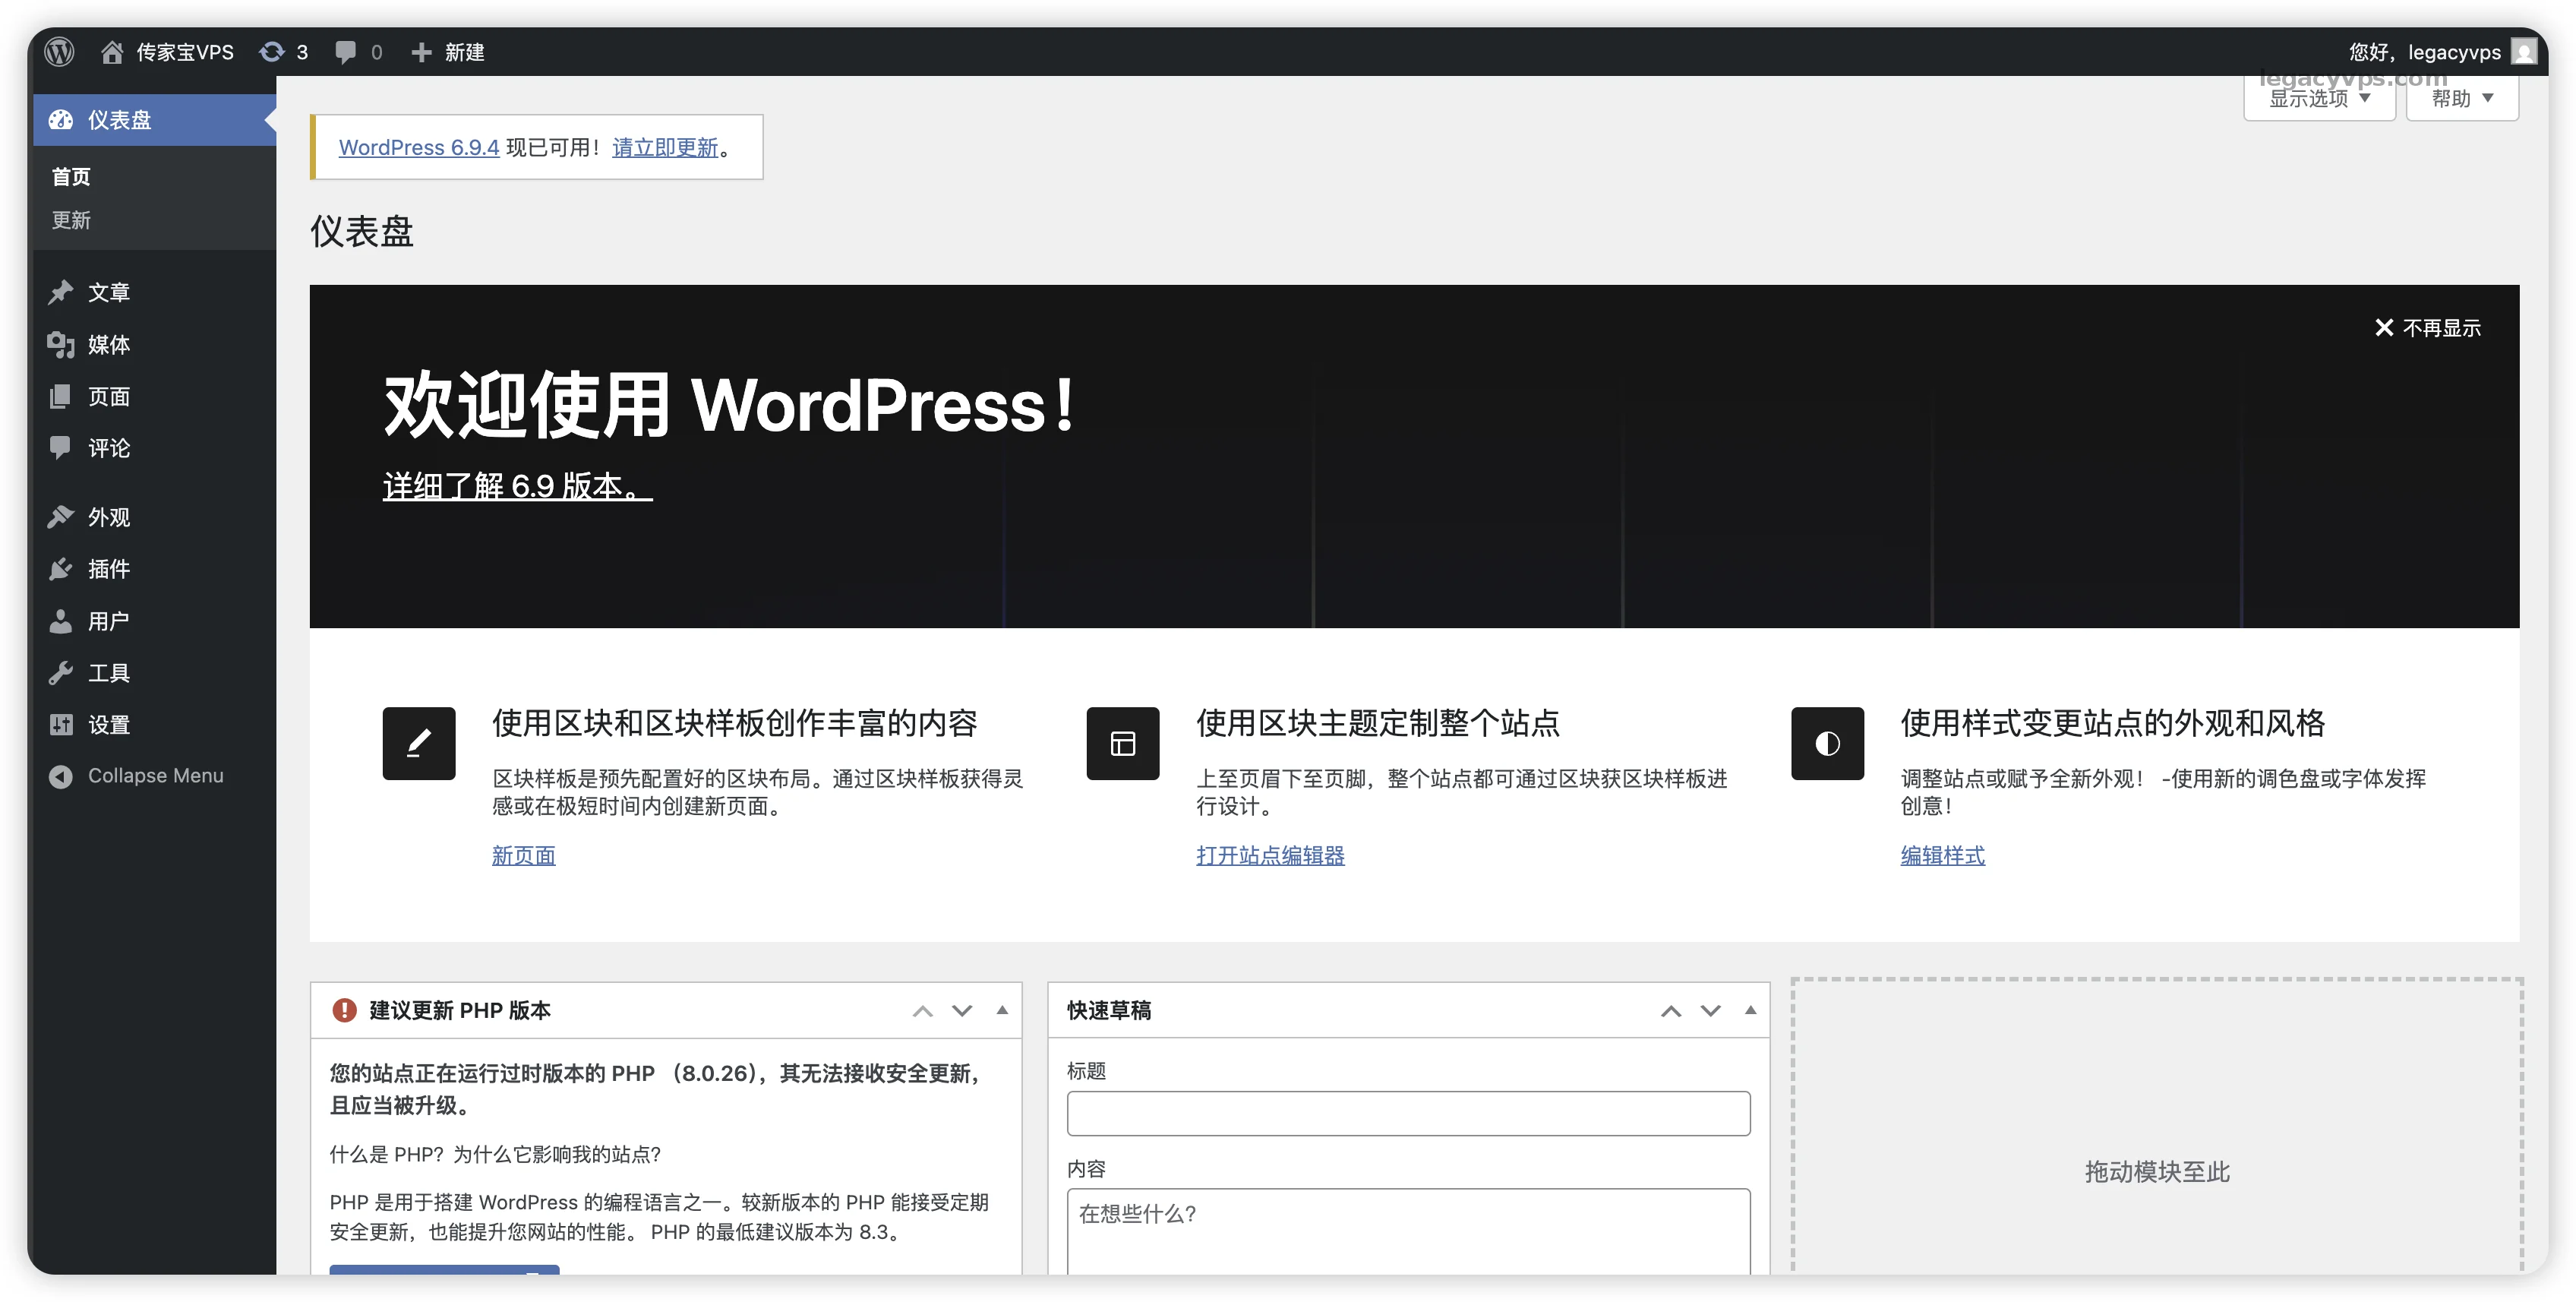Open the 工具 tools menu
Image resolution: width=2576 pixels, height=1302 pixels.
pyautogui.click(x=108, y=673)
